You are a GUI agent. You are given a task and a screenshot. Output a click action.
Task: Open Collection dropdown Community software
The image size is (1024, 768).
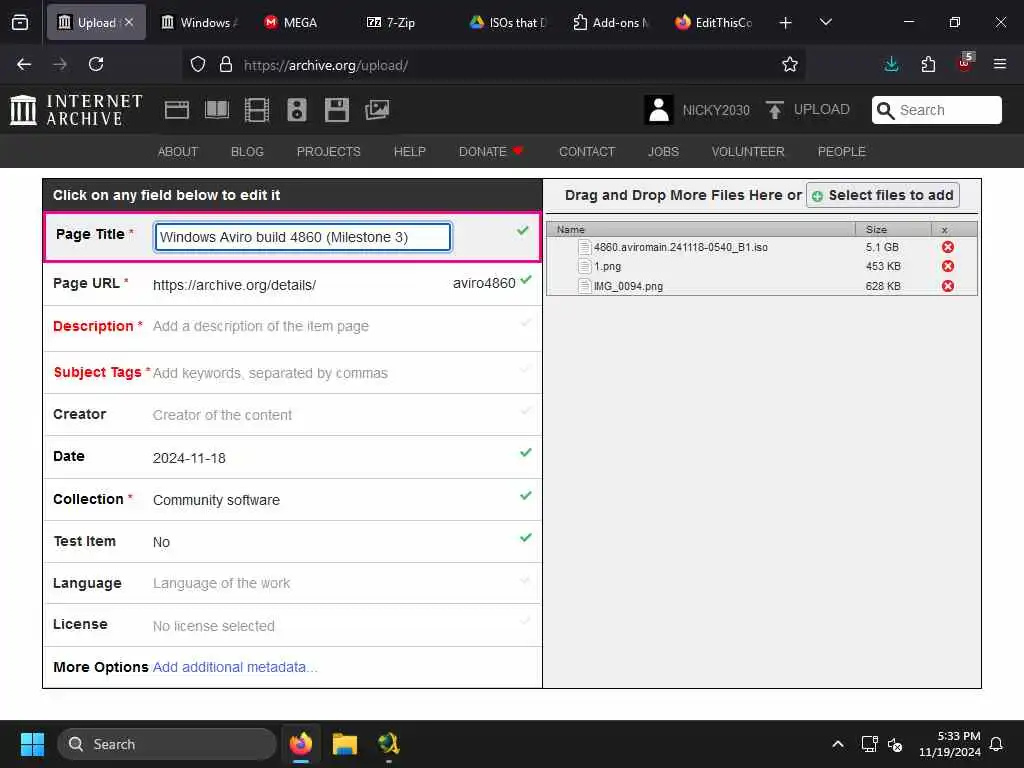coord(216,500)
